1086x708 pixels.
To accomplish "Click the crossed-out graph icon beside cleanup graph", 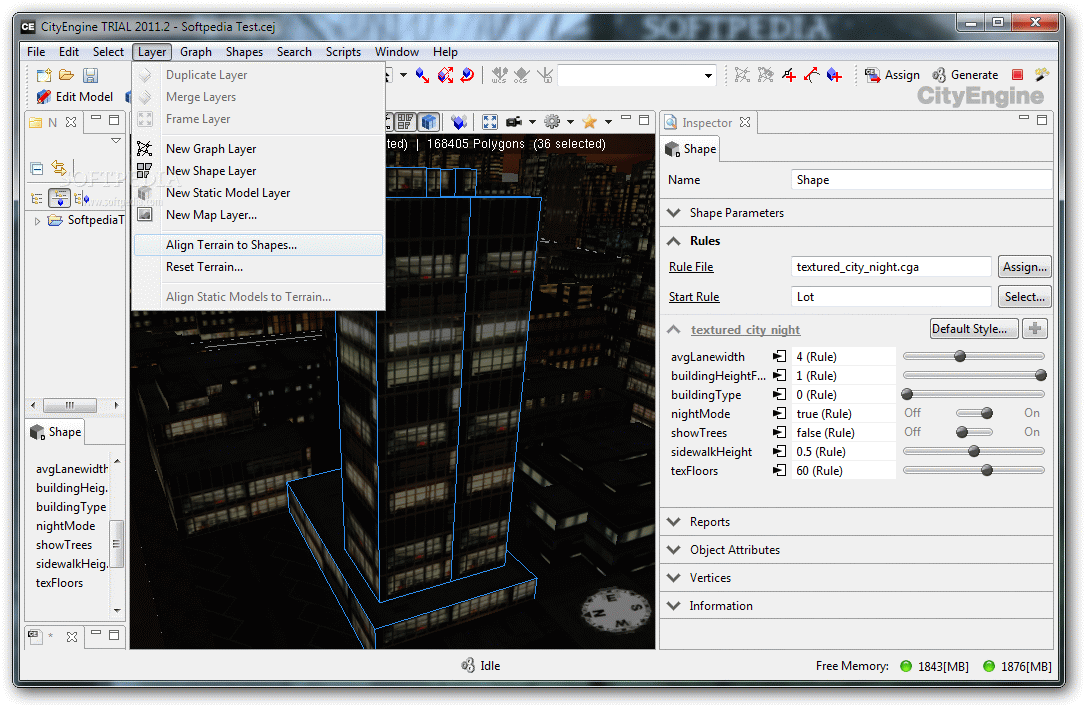I will [765, 75].
